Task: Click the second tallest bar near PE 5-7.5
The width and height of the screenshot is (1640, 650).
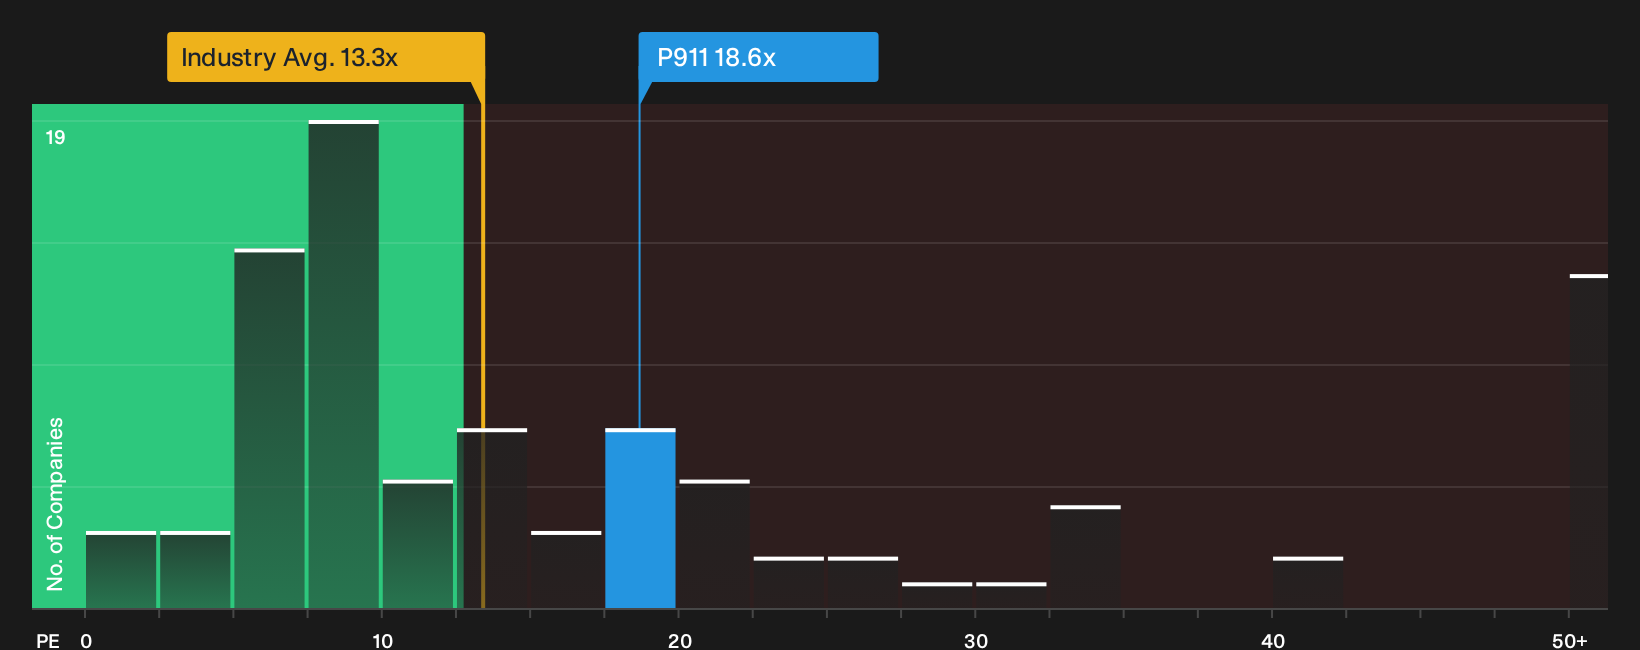Action: tap(269, 428)
